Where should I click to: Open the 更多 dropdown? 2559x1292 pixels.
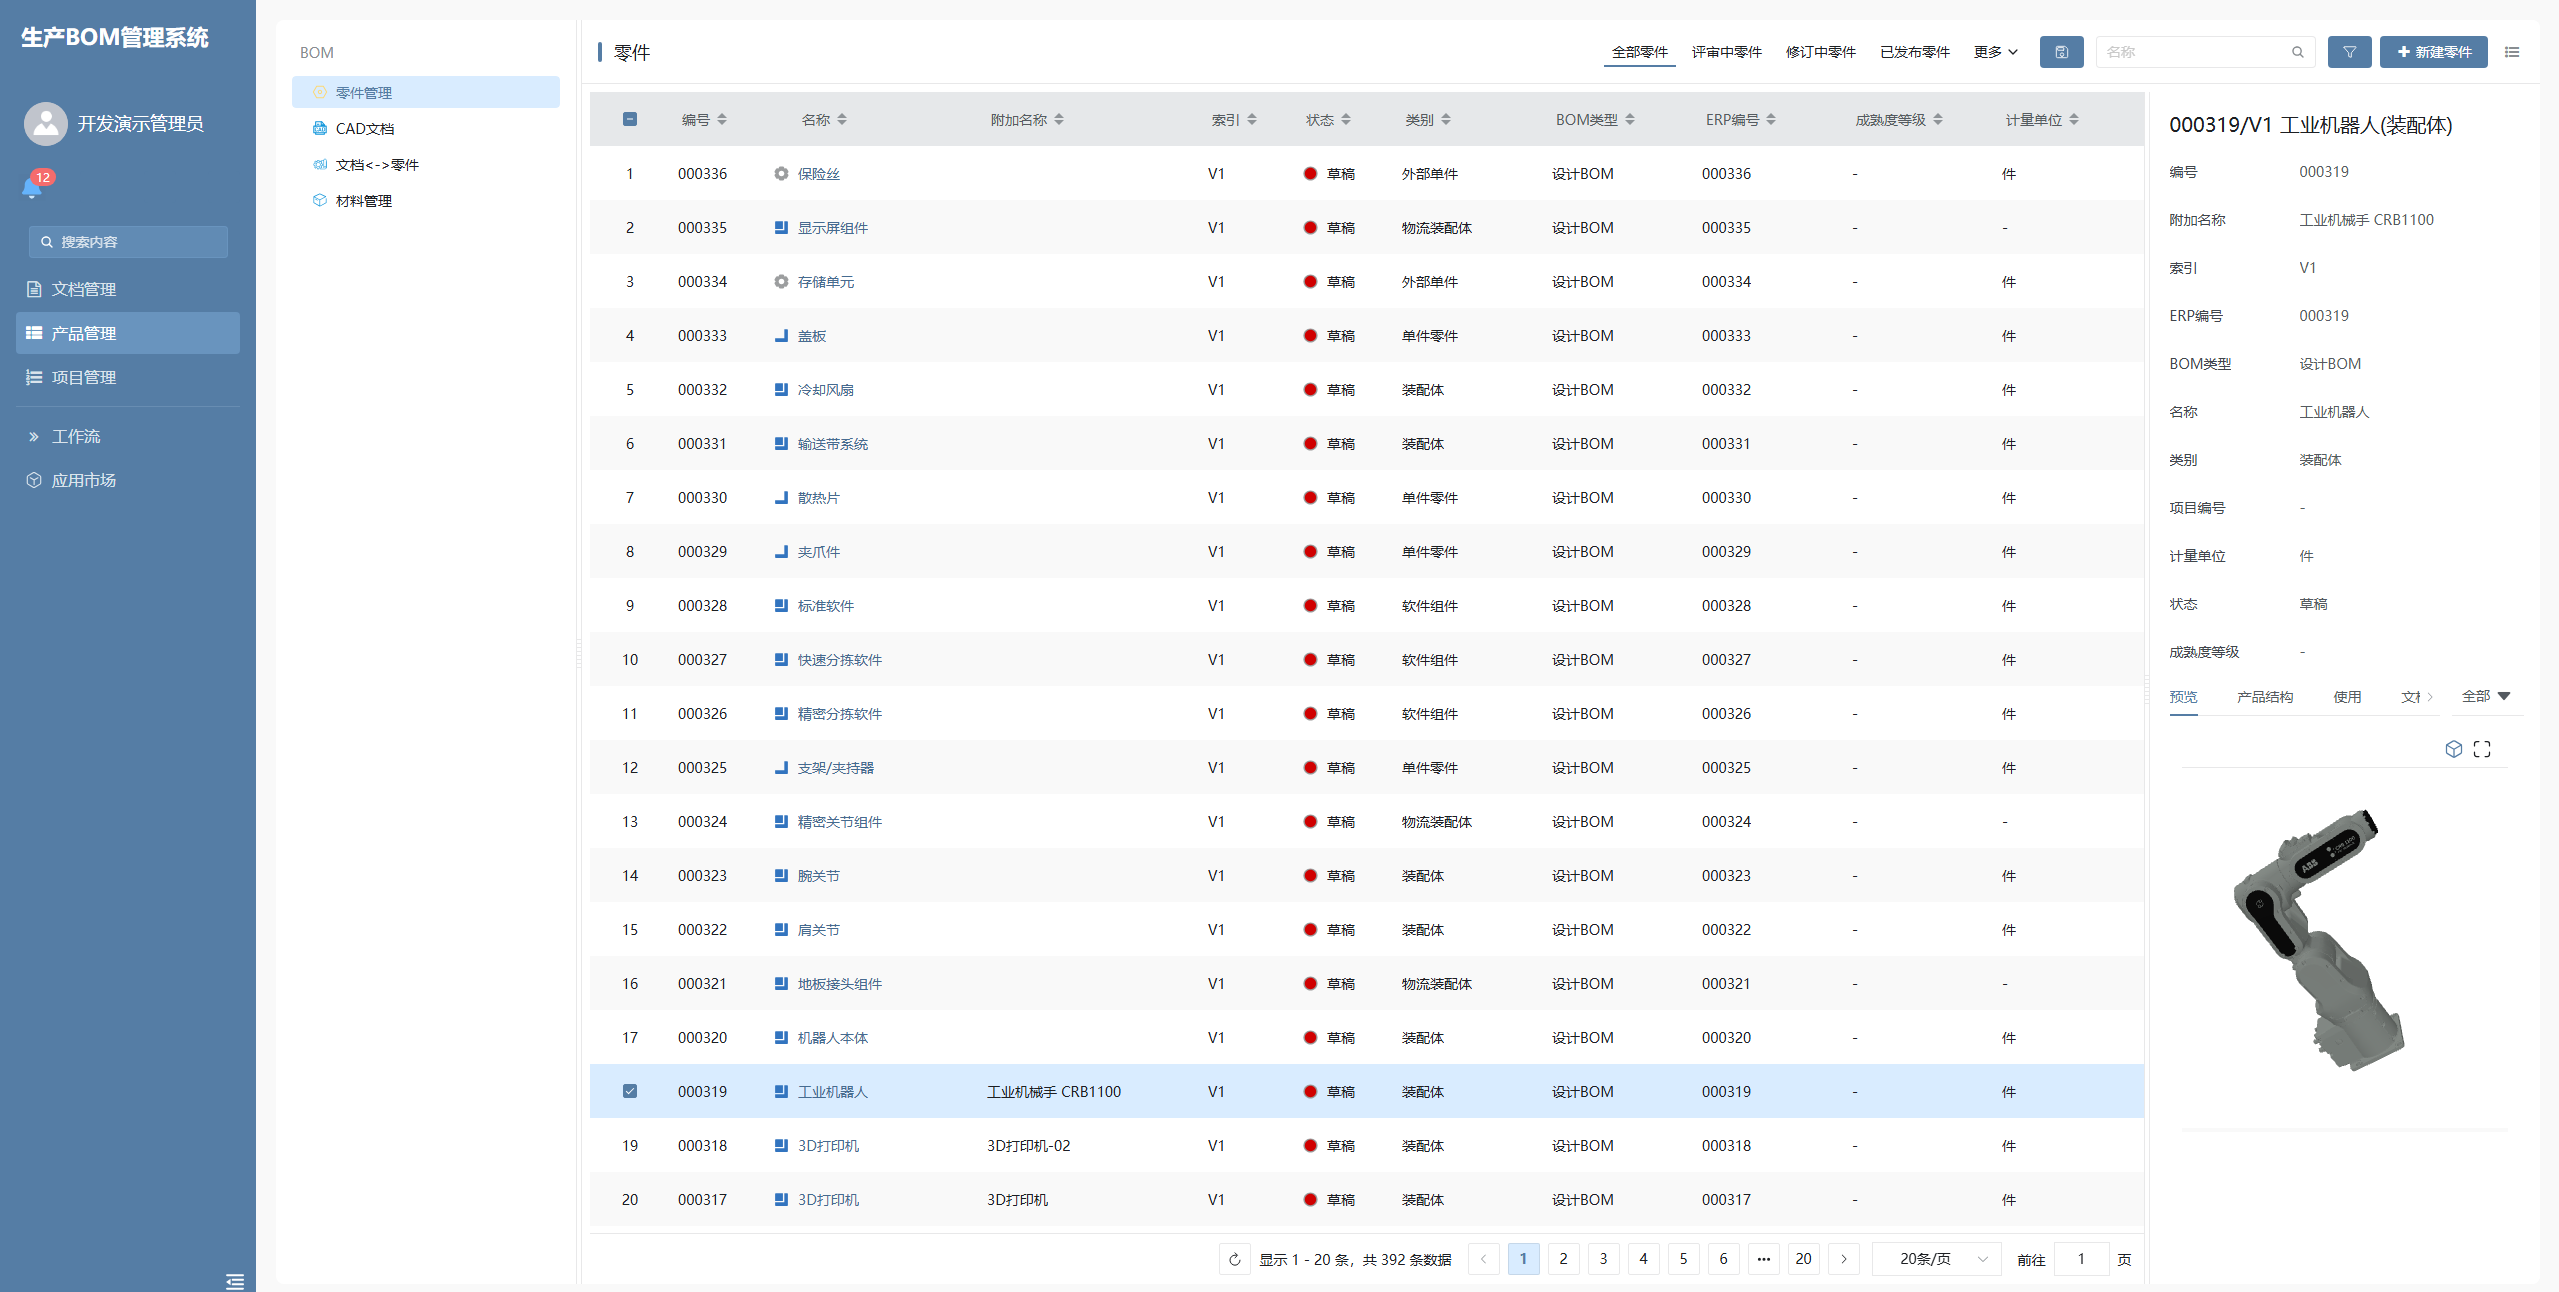click(1995, 52)
